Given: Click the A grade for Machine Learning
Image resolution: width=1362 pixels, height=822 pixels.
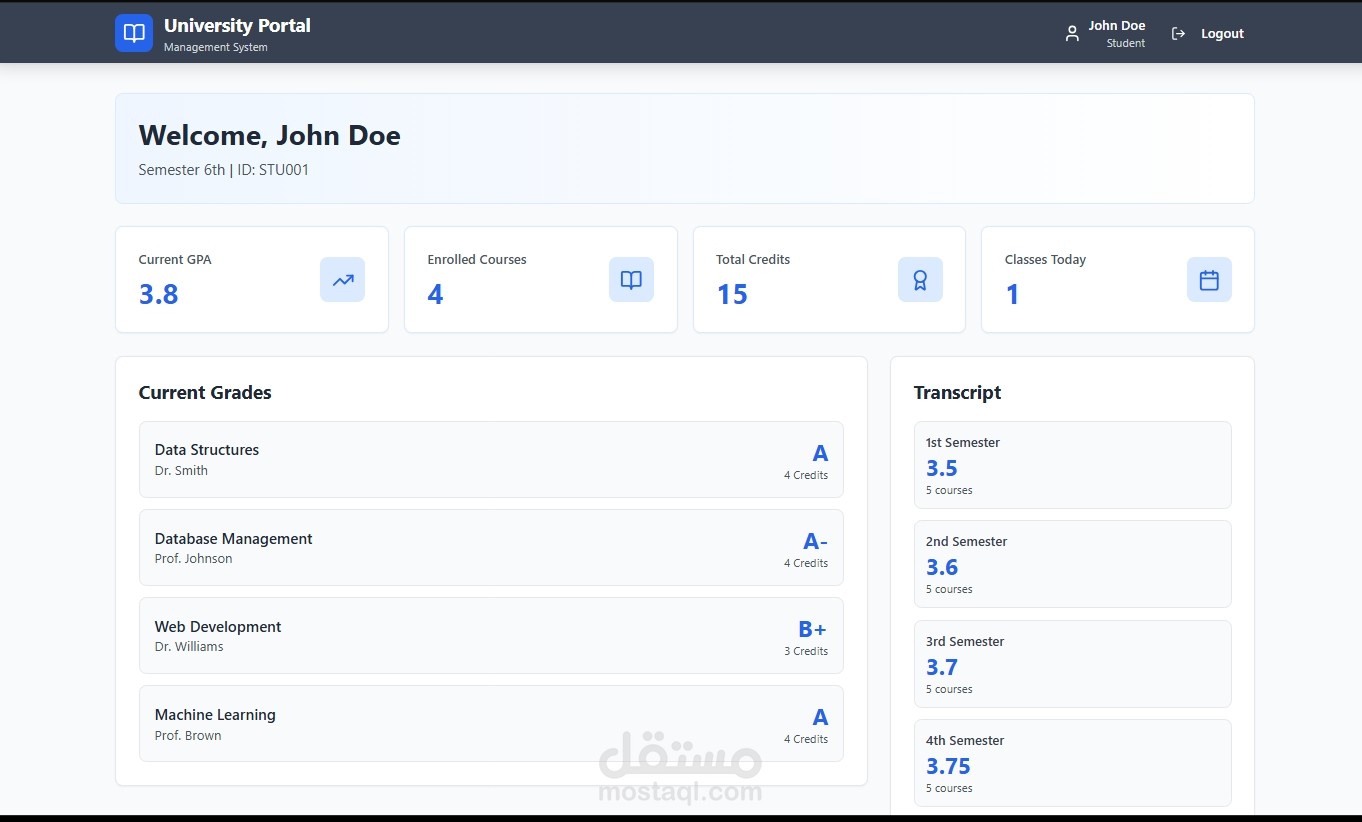Looking at the screenshot, I should click(x=820, y=717).
